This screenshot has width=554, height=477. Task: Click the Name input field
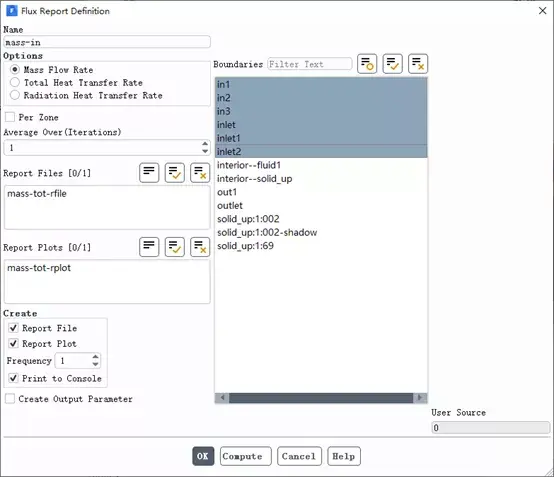click(x=107, y=42)
